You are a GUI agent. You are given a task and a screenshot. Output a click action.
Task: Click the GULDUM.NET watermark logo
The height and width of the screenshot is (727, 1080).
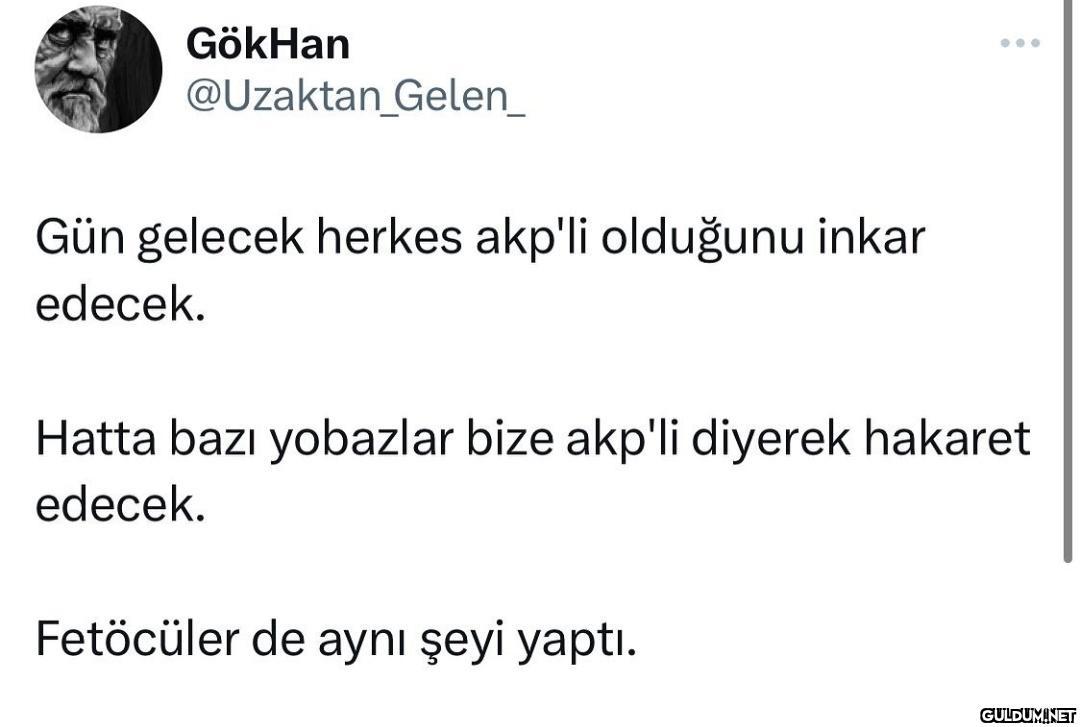(x=1028, y=715)
